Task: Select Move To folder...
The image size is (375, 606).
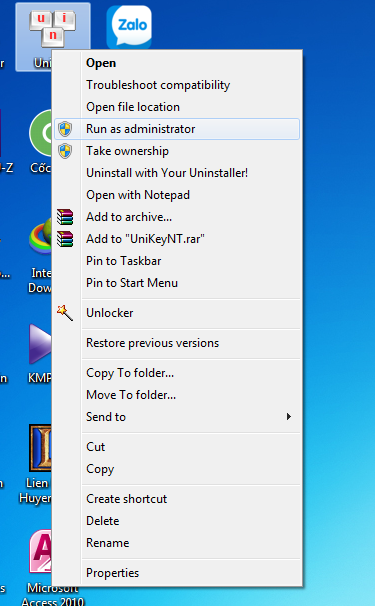Action: pos(177,395)
